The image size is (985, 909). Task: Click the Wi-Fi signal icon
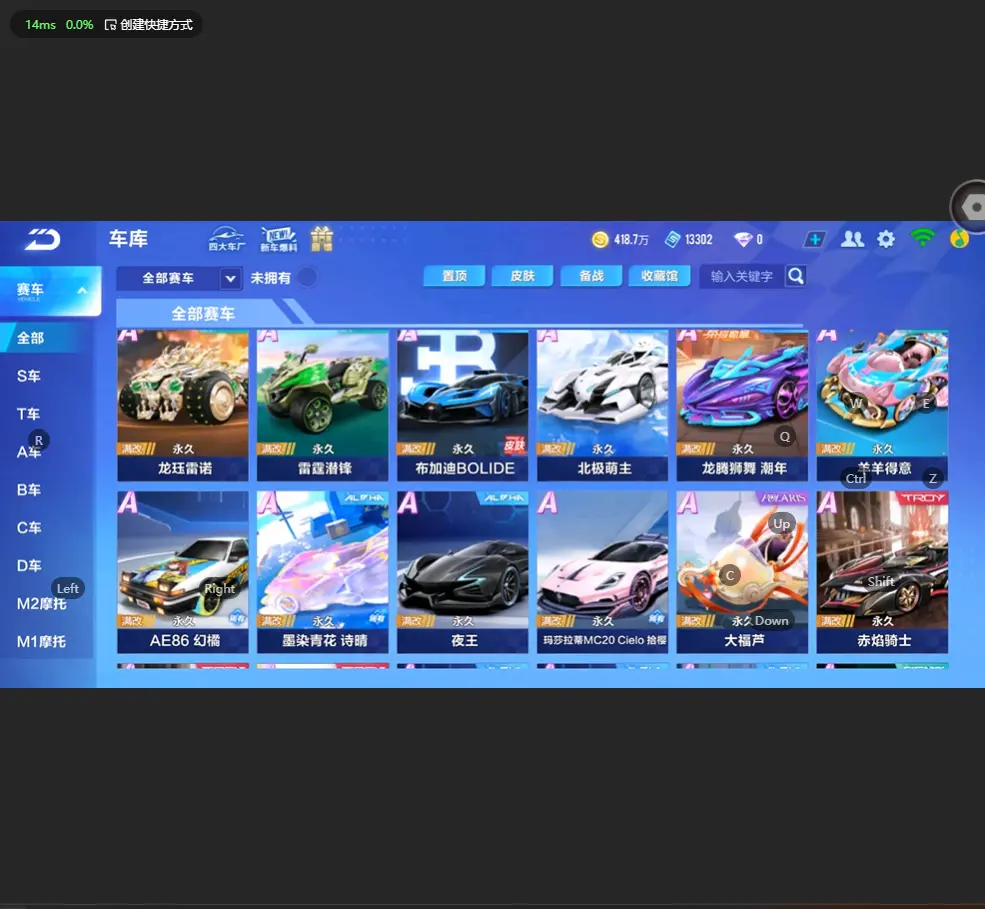(922, 238)
